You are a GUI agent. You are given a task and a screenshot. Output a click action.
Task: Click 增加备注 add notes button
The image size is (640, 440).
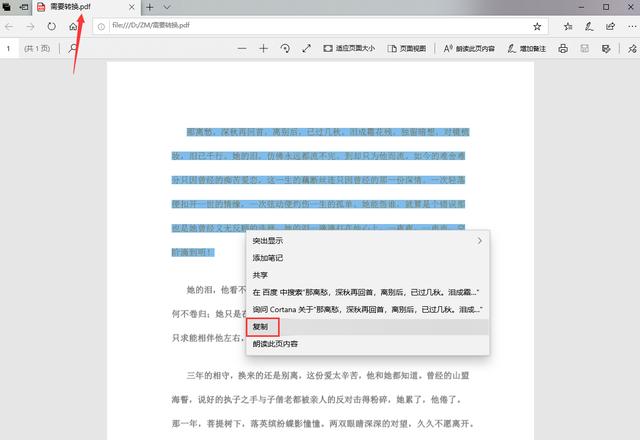click(x=527, y=49)
